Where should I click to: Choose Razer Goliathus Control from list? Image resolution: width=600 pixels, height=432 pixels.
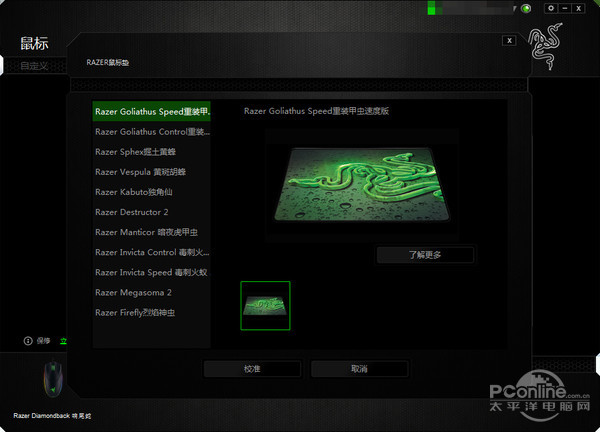point(152,131)
